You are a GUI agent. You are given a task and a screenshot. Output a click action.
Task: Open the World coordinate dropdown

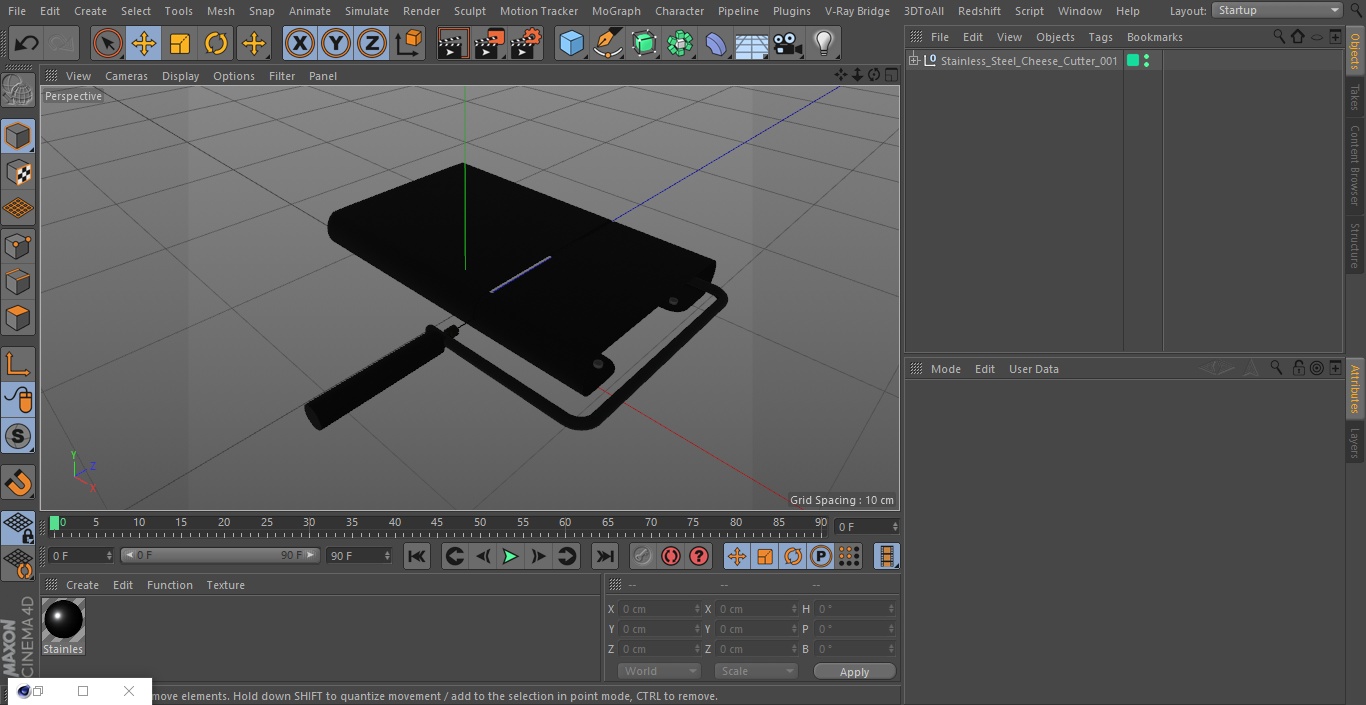click(659, 671)
